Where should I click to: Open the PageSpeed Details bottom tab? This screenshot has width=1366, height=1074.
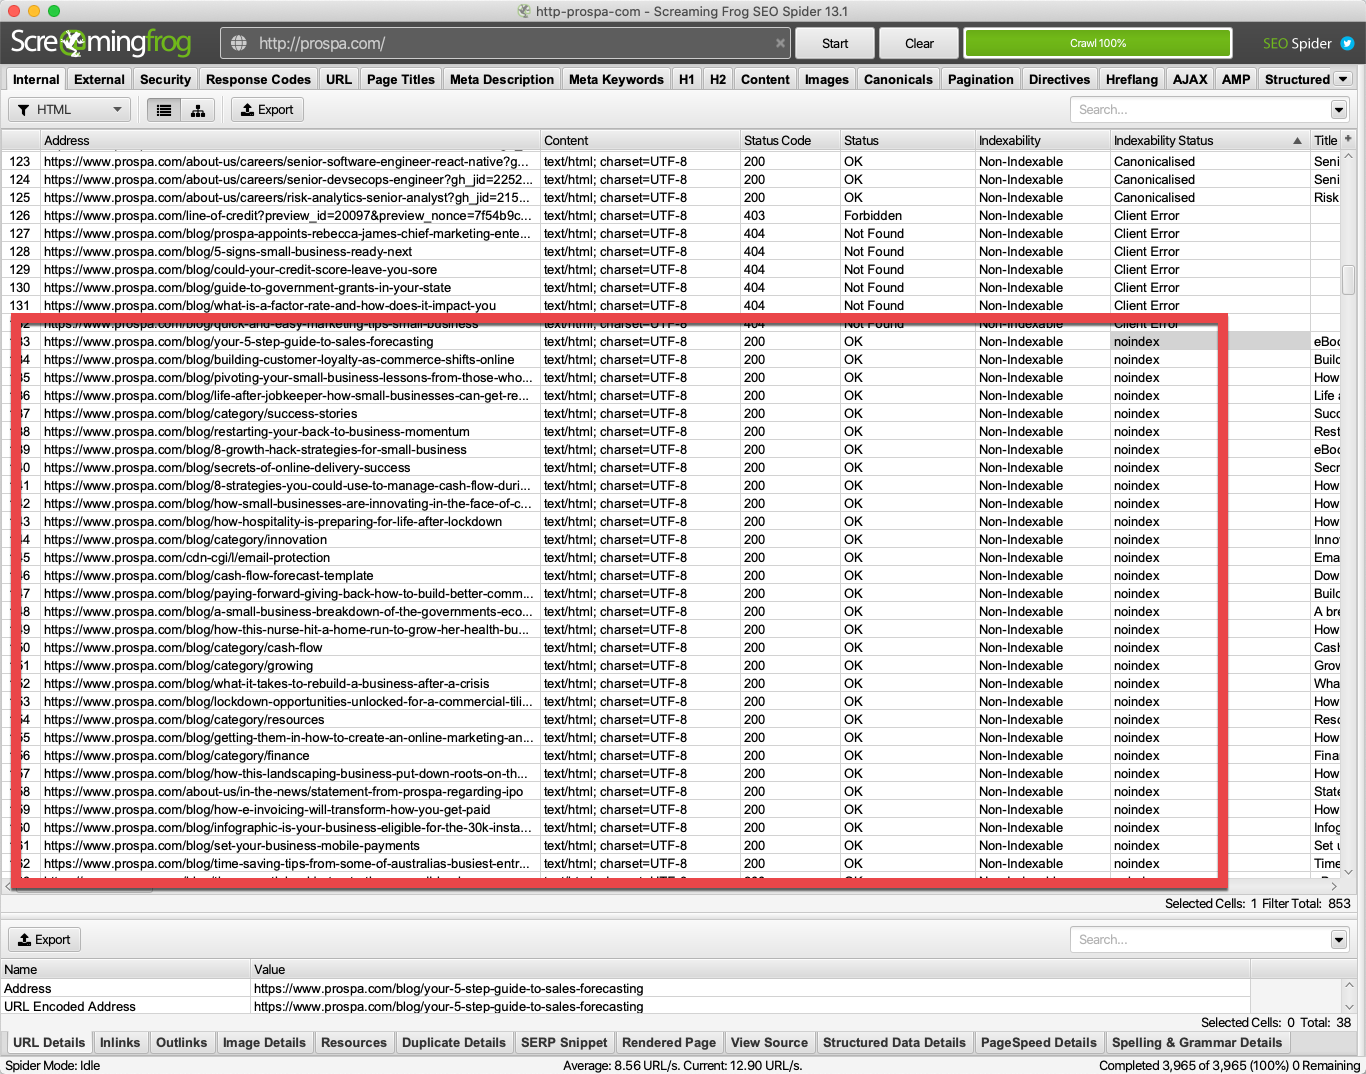click(1038, 1042)
